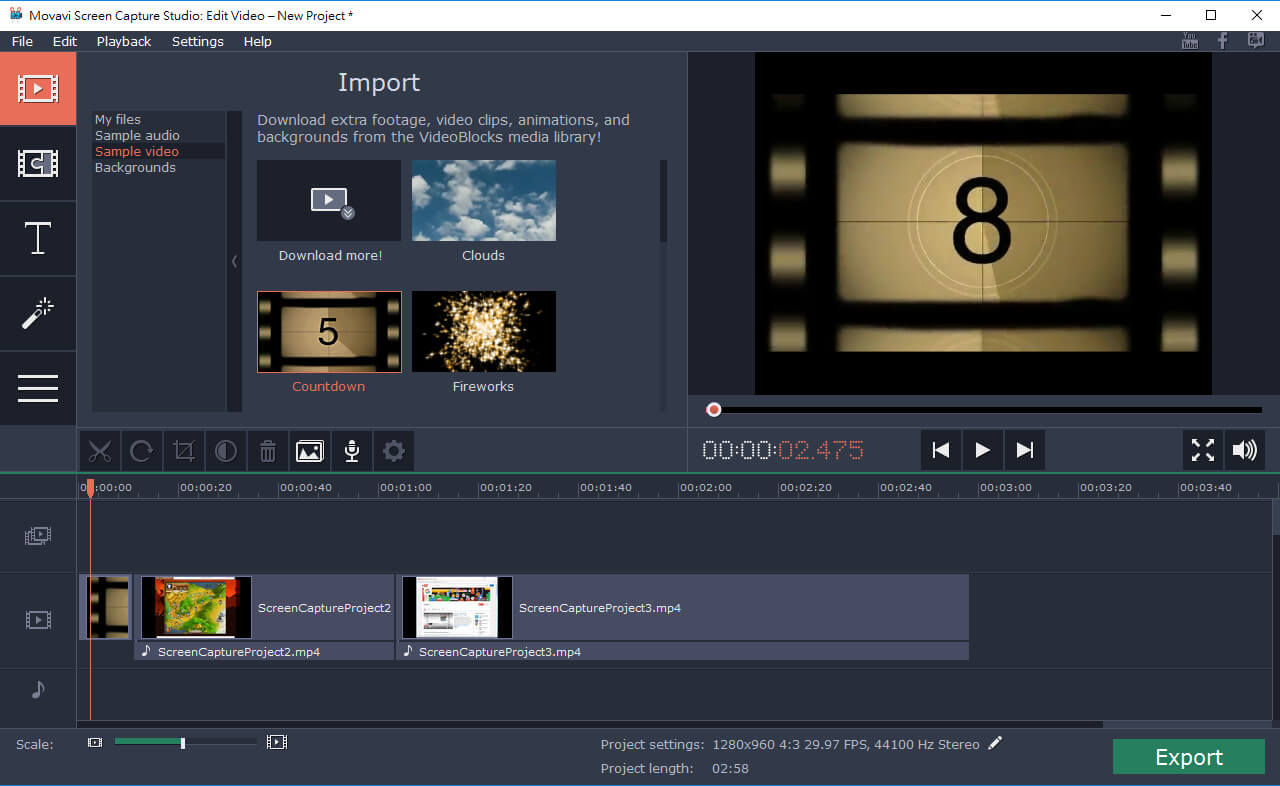
Task: Click the Download more! dropdown thumbnail
Action: (x=329, y=201)
